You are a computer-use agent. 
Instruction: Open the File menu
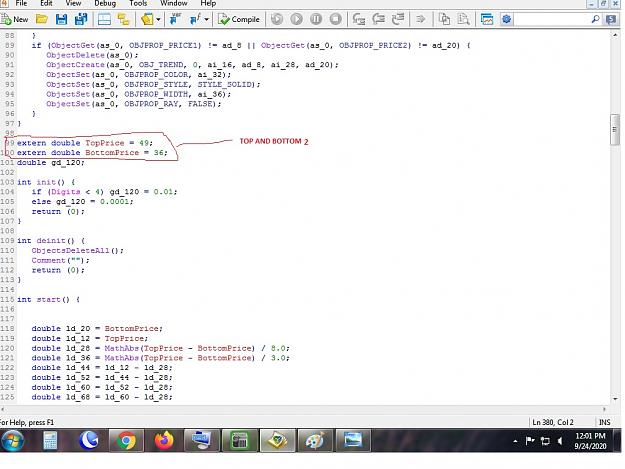coord(21,4)
